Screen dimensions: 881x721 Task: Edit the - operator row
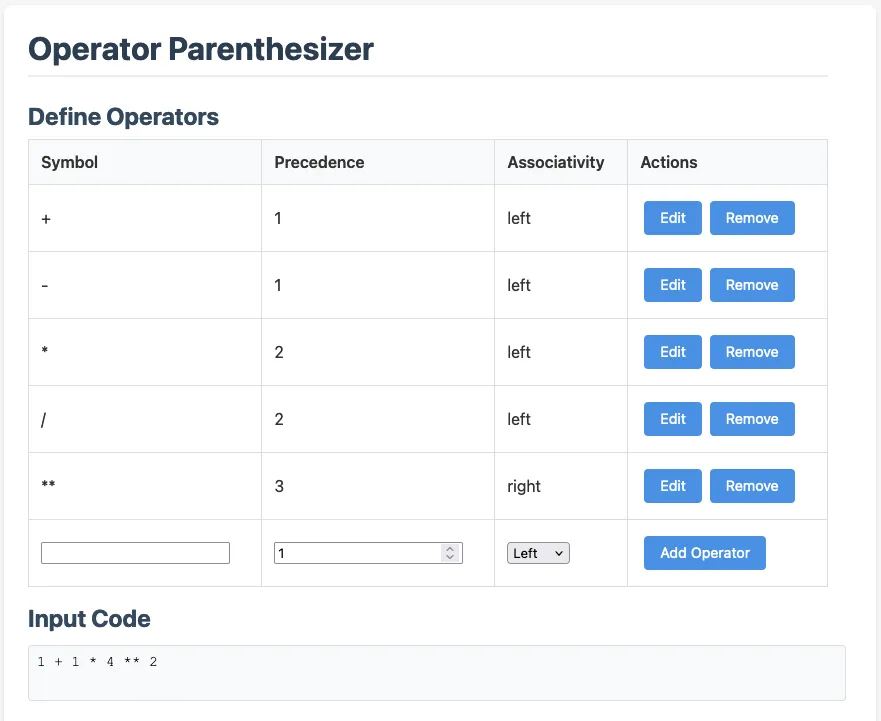(673, 285)
